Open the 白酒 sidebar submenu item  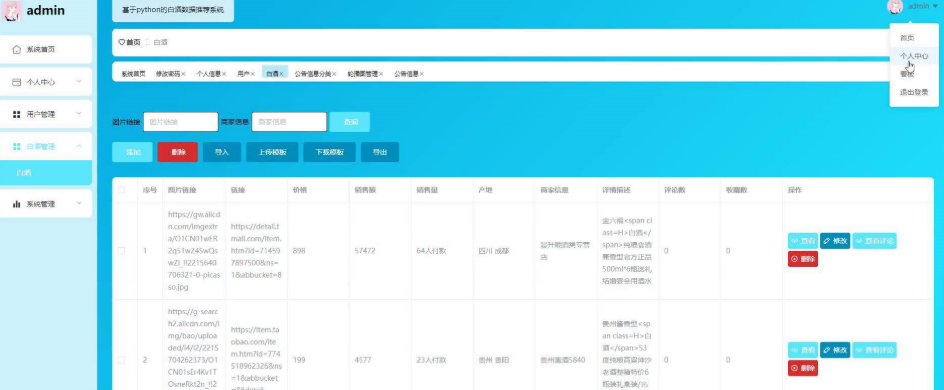(x=47, y=173)
